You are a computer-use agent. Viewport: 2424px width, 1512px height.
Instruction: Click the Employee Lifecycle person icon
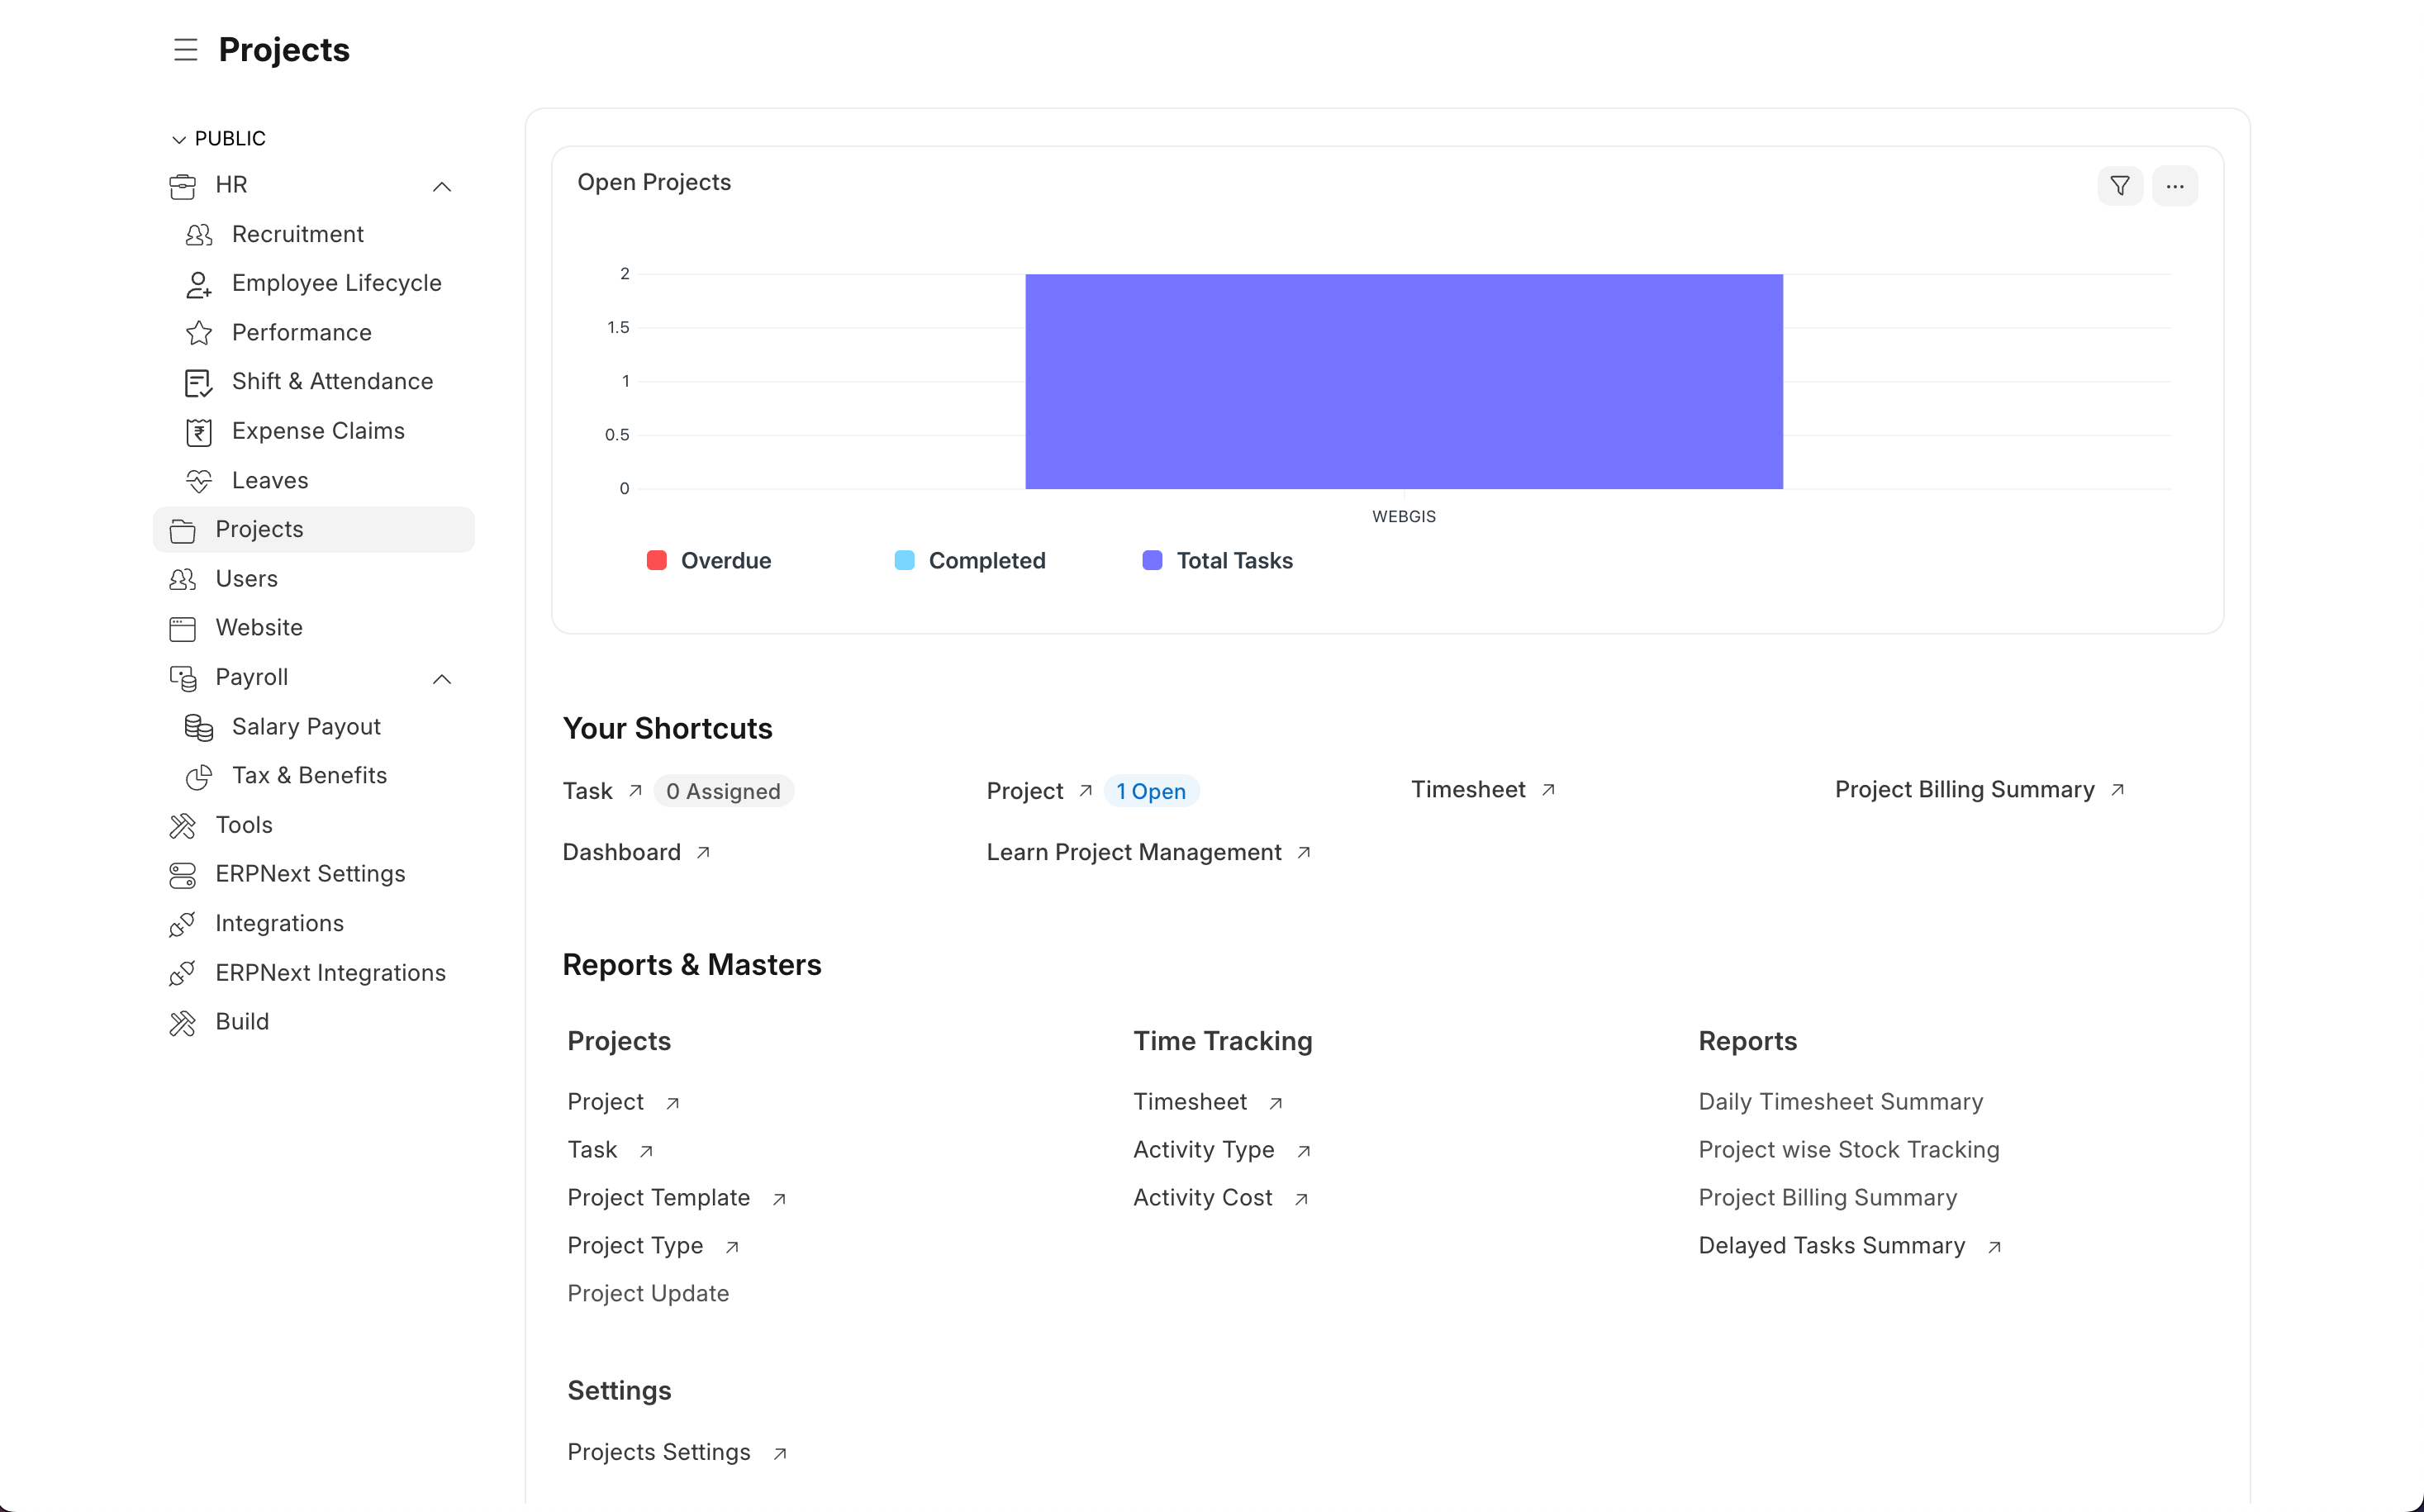[x=199, y=284]
